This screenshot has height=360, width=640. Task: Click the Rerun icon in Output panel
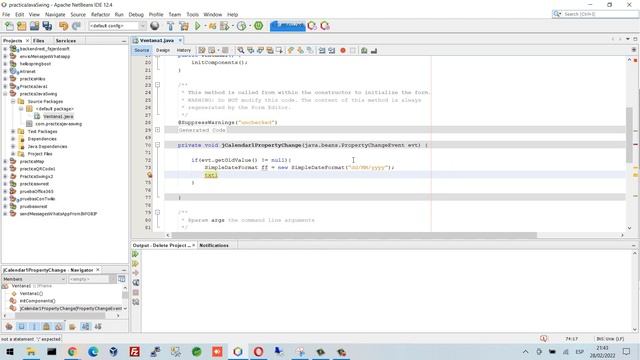point(136,254)
